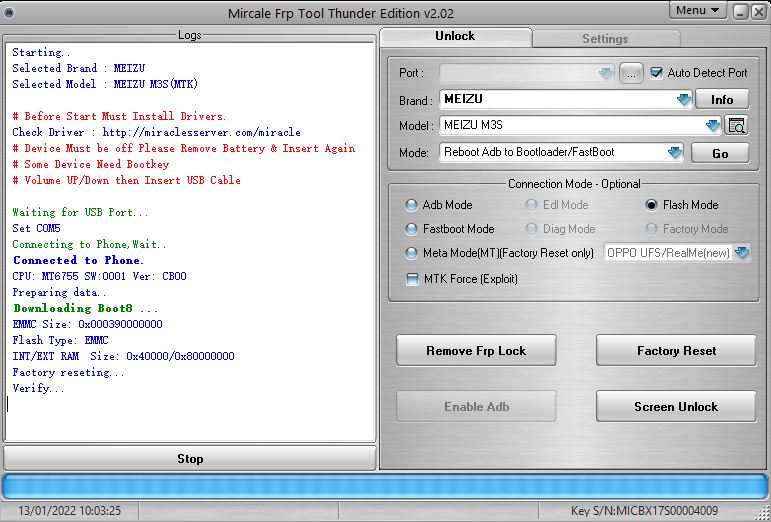
Task: Select Factory Mode radio button
Action: point(651,229)
